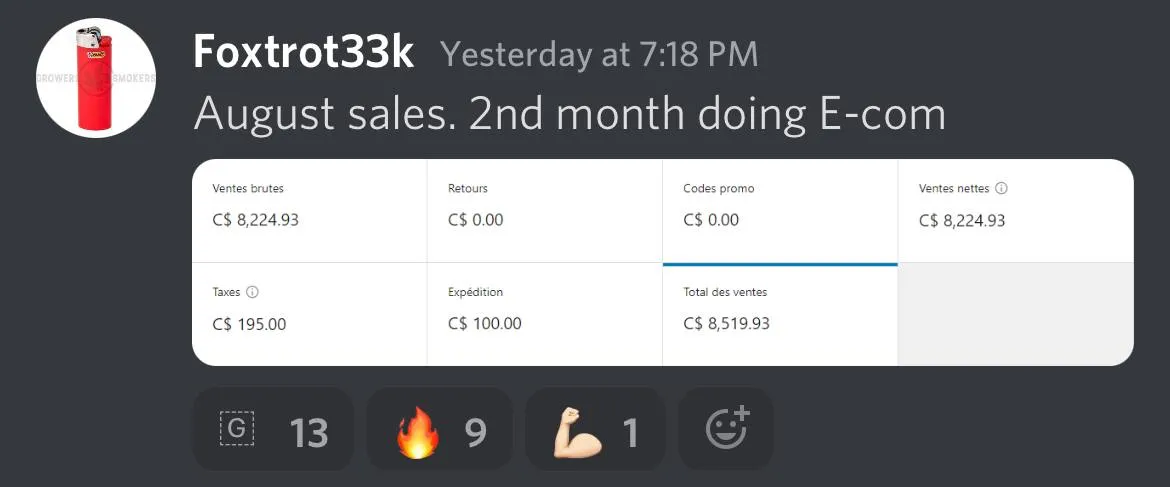Click the fire emoji in the reactions
1170x487 pixels.
418,431
